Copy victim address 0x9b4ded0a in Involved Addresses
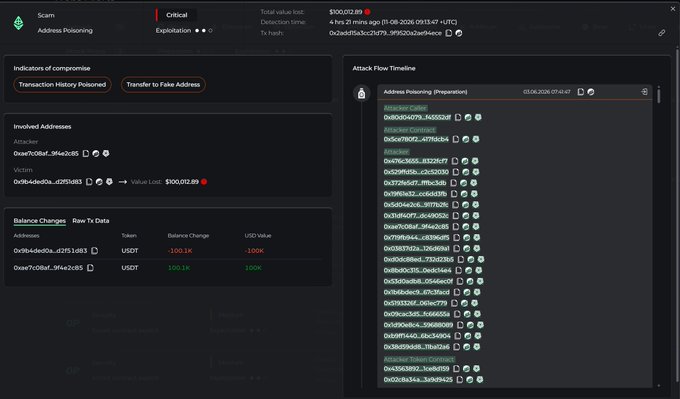The height and width of the screenshot is (399, 680). [x=89, y=182]
